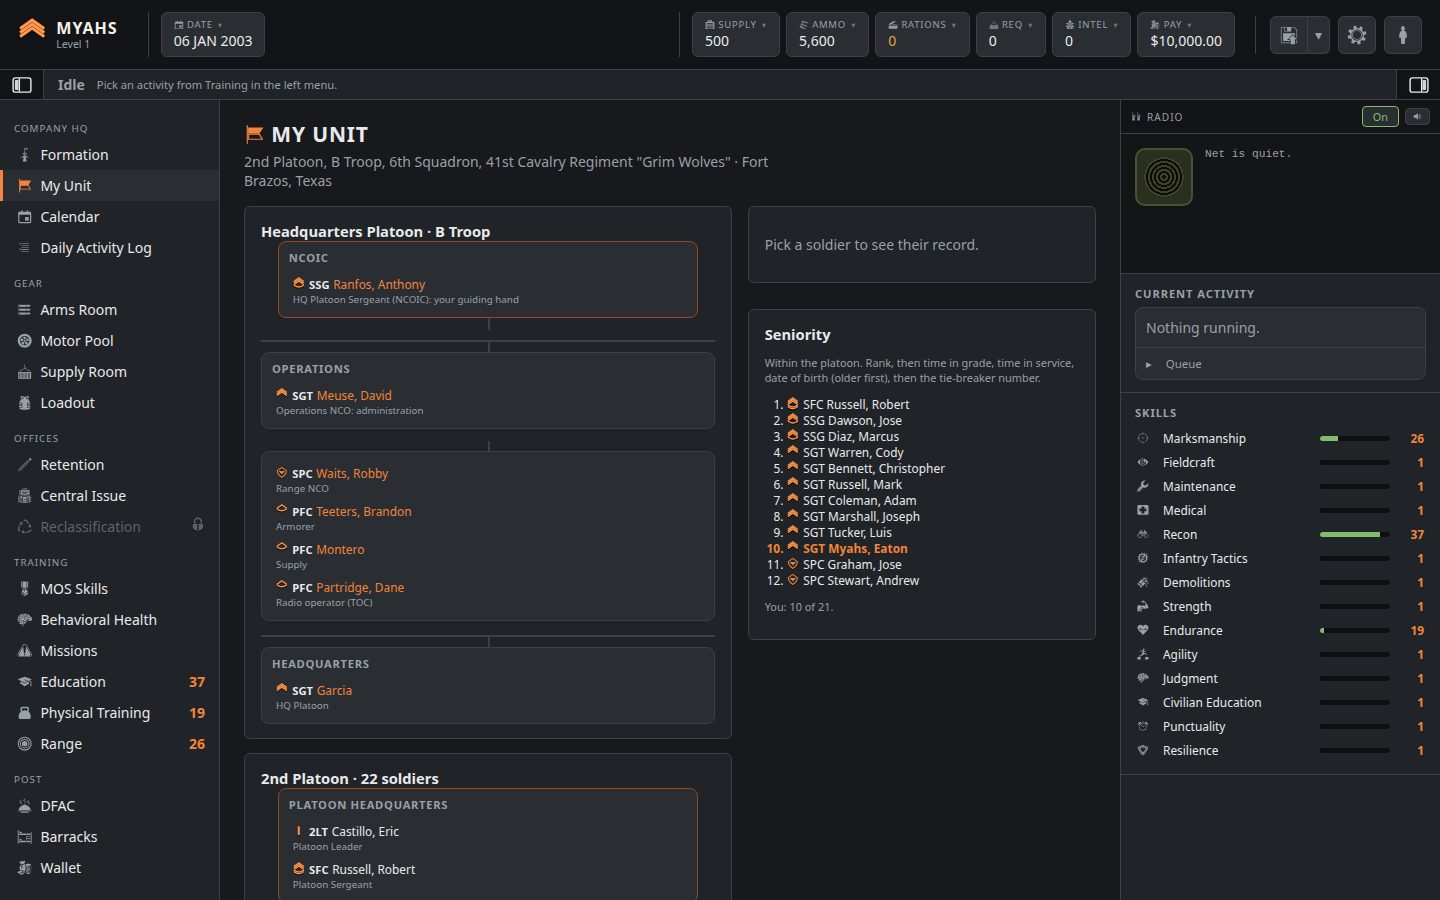Image resolution: width=1440 pixels, height=900 pixels.
Task: Hide the right side panel
Action: point(1418,85)
